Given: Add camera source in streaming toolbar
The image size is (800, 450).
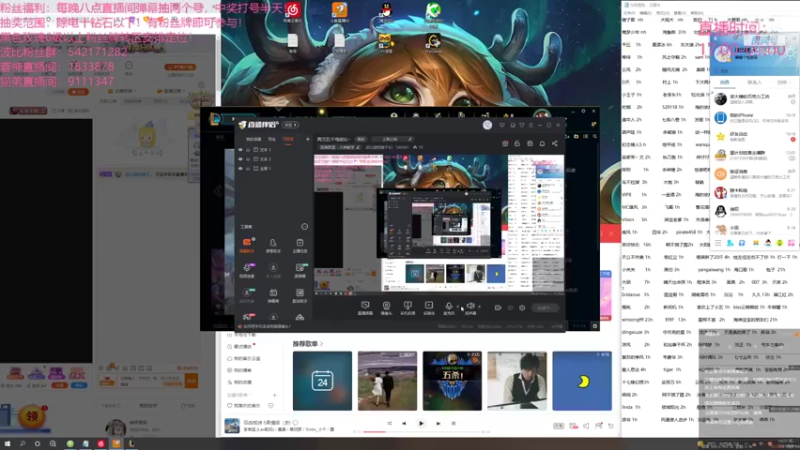Looking at the screenshot, I should tap(386, 308).
